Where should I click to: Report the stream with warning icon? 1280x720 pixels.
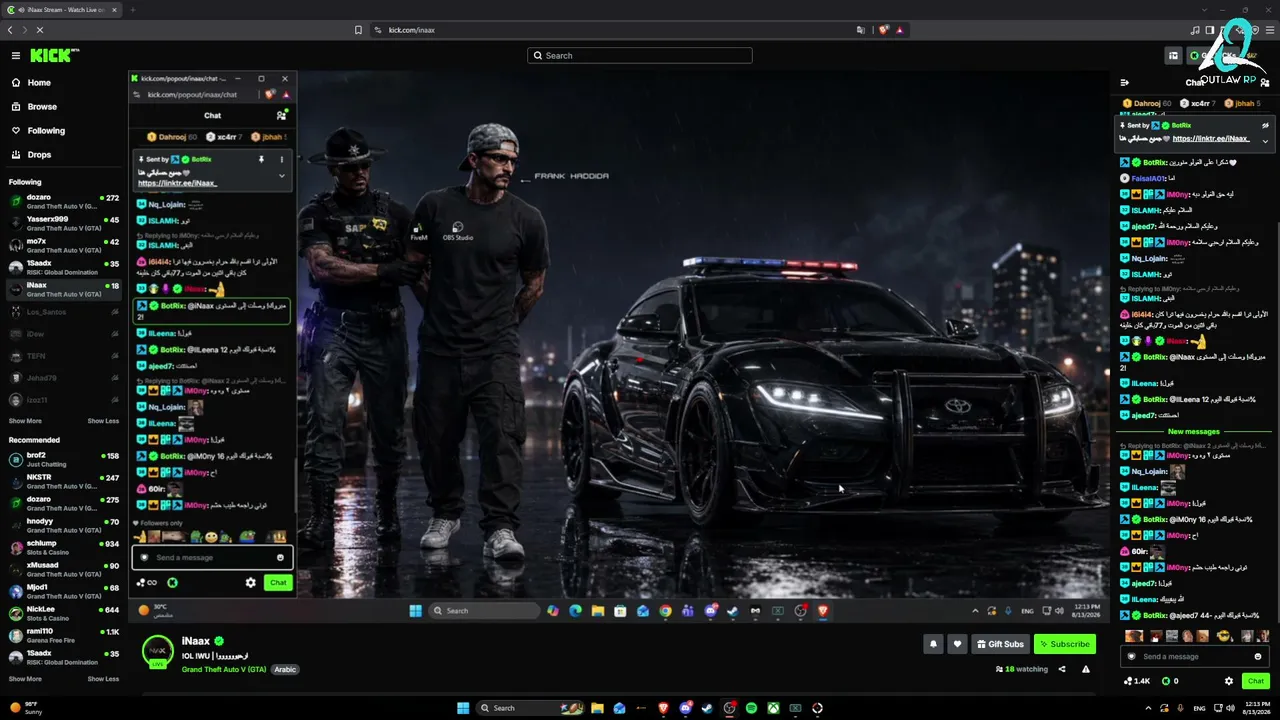[1086, 670]
